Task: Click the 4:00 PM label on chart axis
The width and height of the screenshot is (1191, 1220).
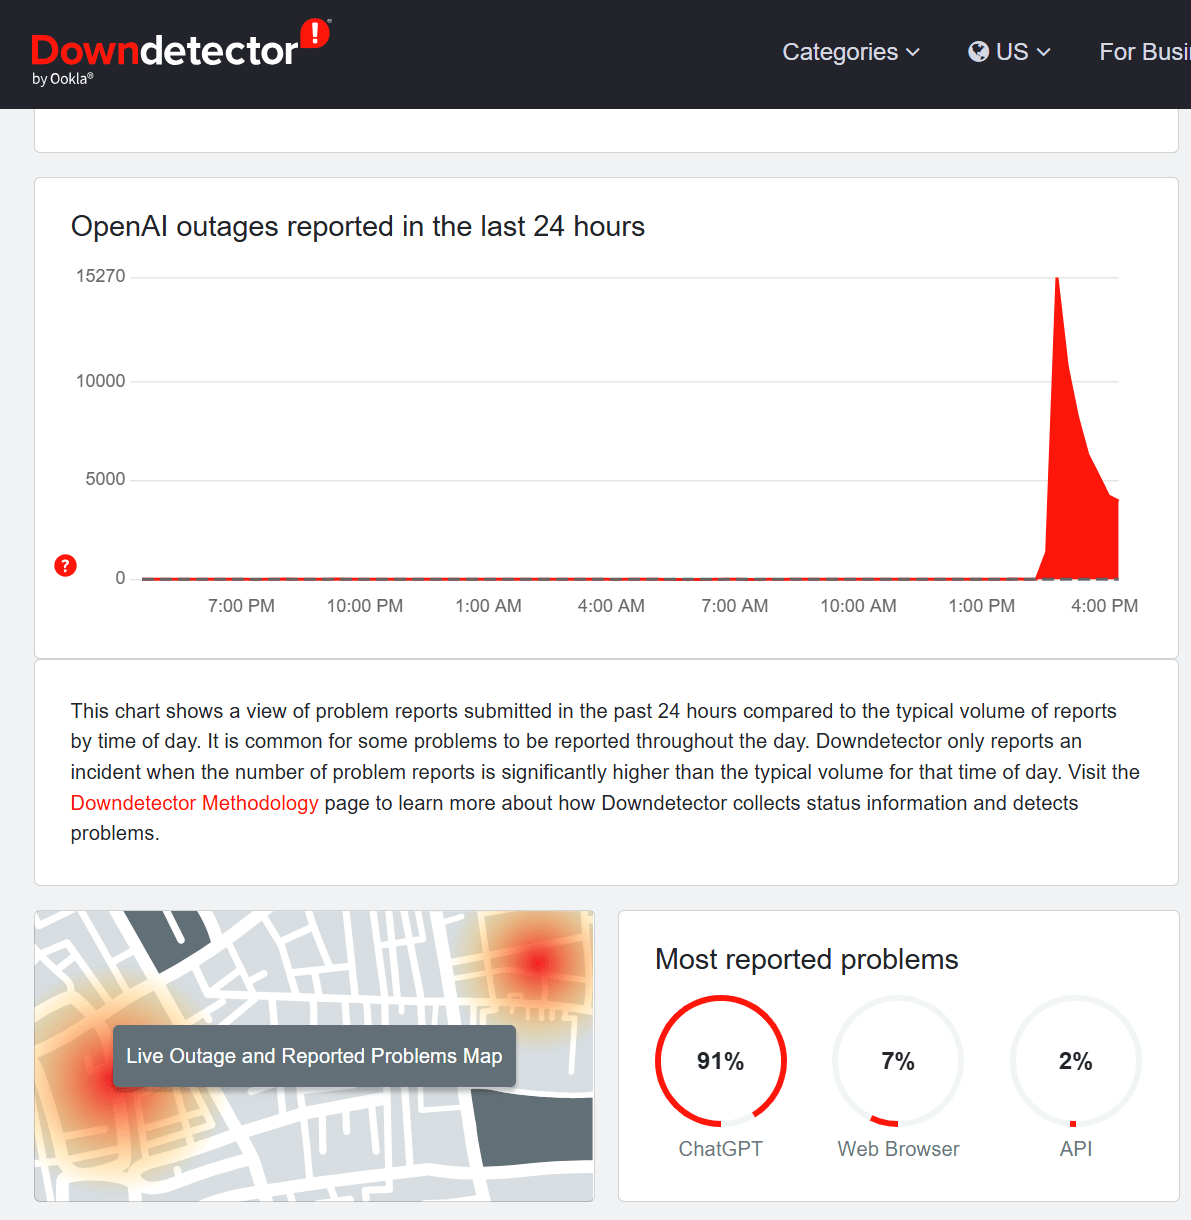Action: (x=1104, y=606)
